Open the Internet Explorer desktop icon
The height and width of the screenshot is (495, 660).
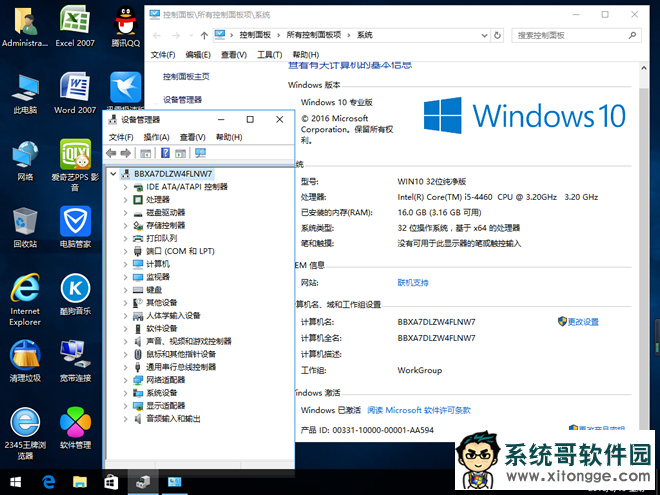point(25,300)
